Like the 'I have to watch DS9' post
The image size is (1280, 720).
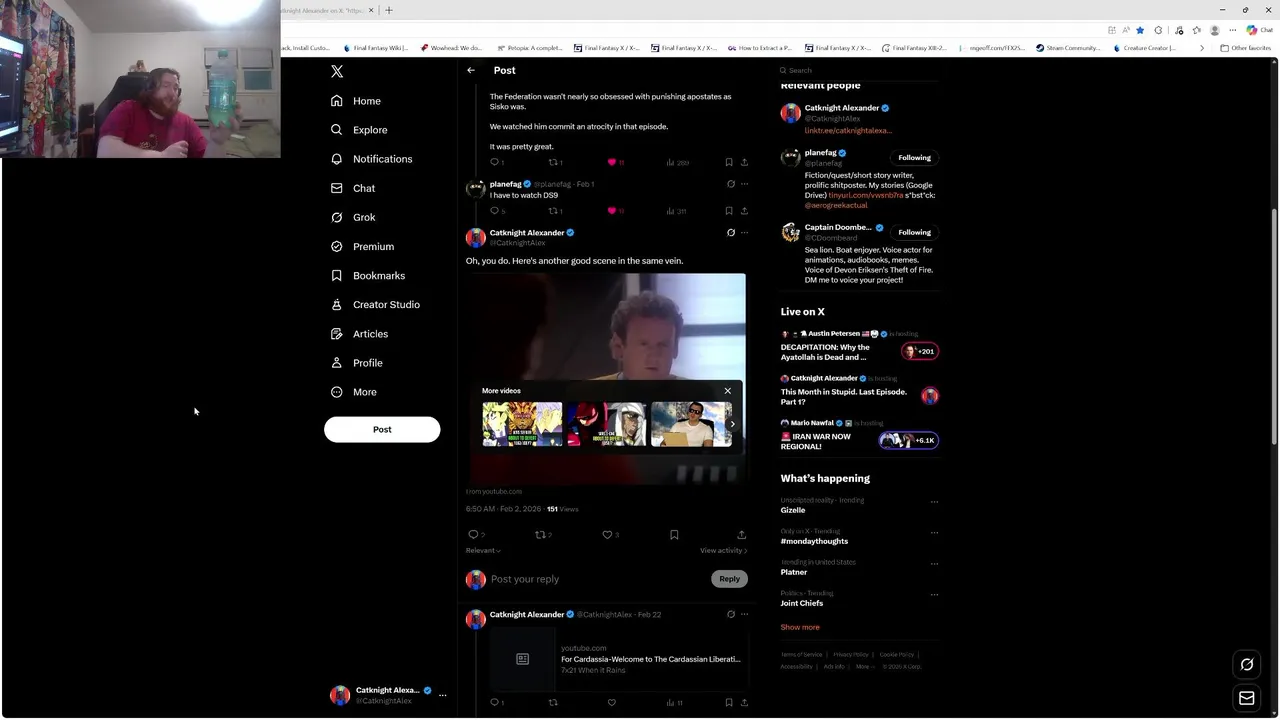(612, 211)
